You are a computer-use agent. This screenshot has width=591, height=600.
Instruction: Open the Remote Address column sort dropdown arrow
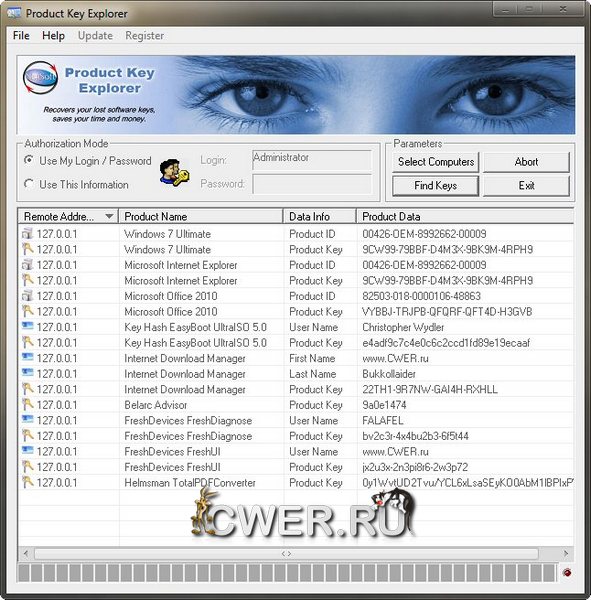(x=109, y=216)
